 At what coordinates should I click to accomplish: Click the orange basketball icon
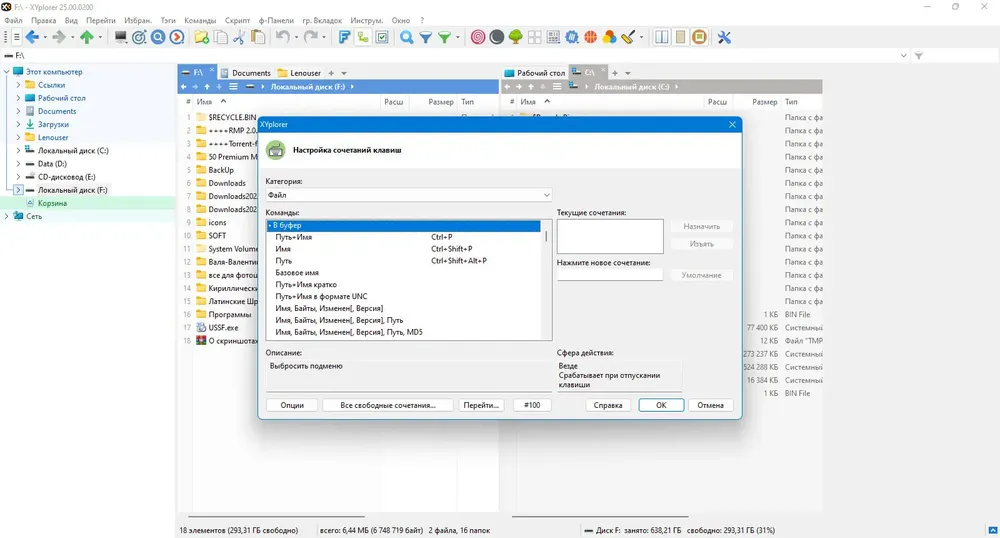[x=591, y=38]
